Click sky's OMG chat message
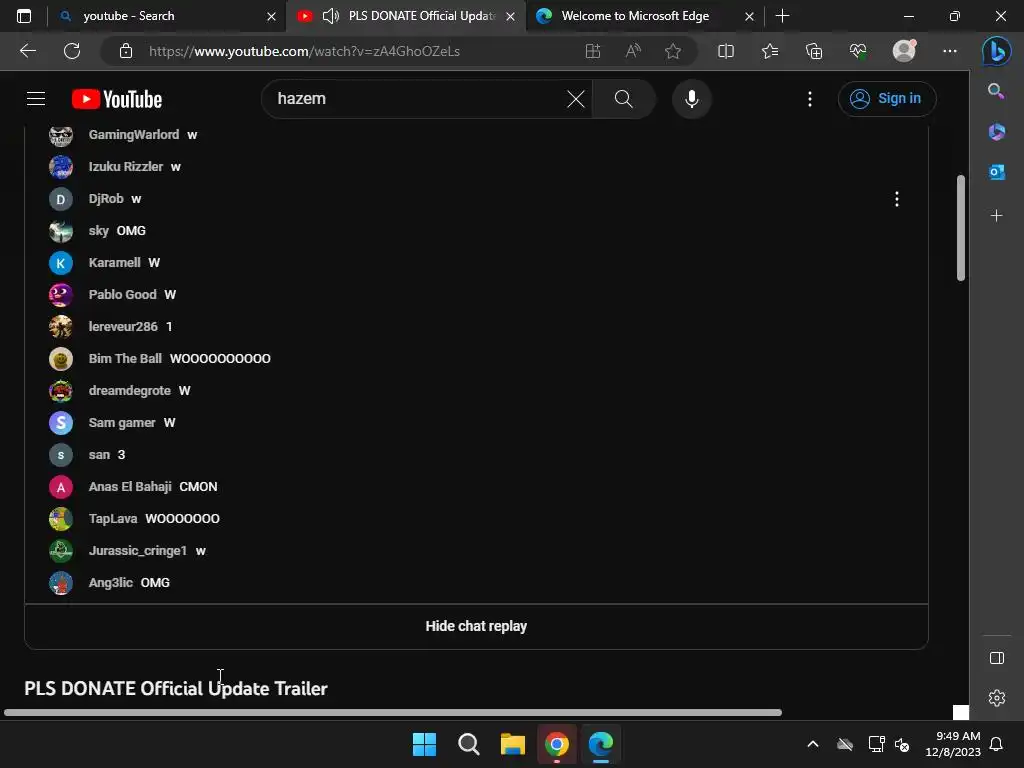The width and height of the screenshot is (1024, 768). (x=131, y=231)
